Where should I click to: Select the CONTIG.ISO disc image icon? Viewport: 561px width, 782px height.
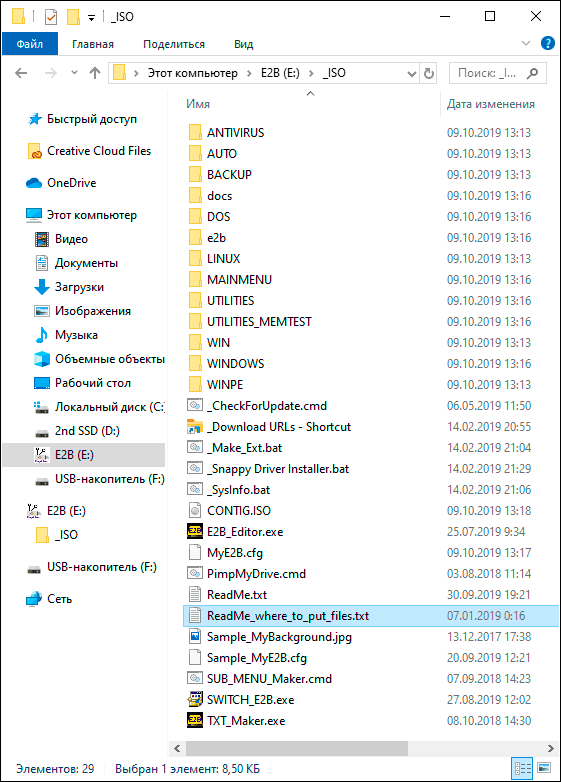click(x=195, y=510)
